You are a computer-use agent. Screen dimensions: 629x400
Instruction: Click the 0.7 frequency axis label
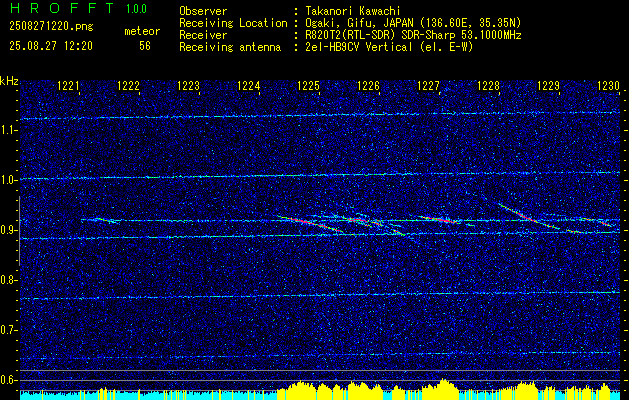click(x=9, y=330)
